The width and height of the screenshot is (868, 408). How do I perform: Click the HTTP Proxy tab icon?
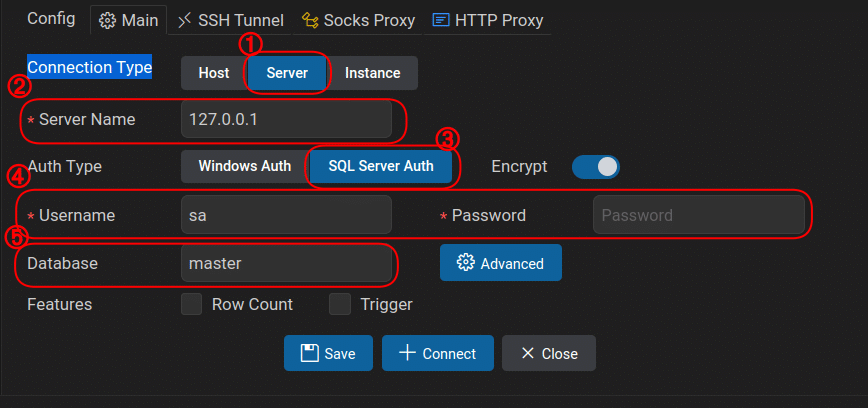(x=441, y=20)
